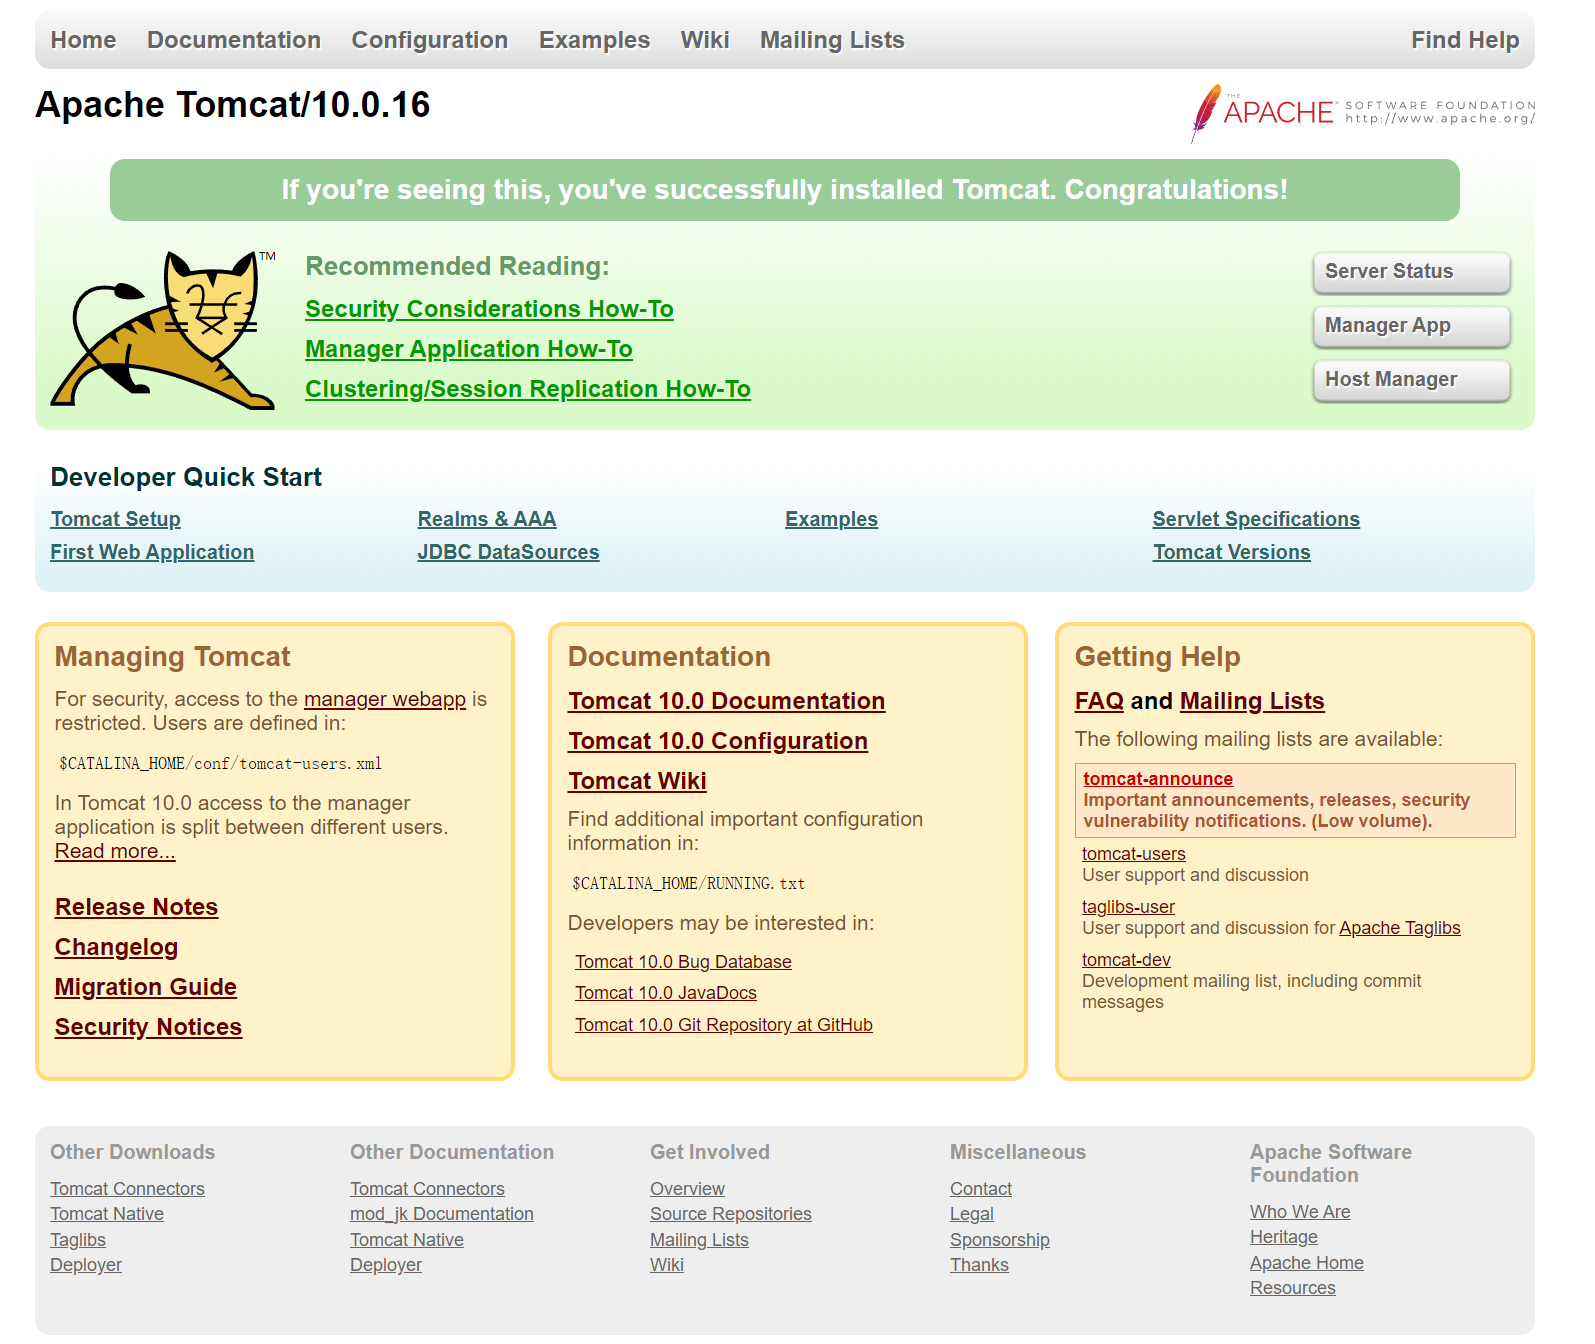This screenshot has width=1595, height=1344.
Task: Open Security Considerations How-To link
Action: (489, 309)
